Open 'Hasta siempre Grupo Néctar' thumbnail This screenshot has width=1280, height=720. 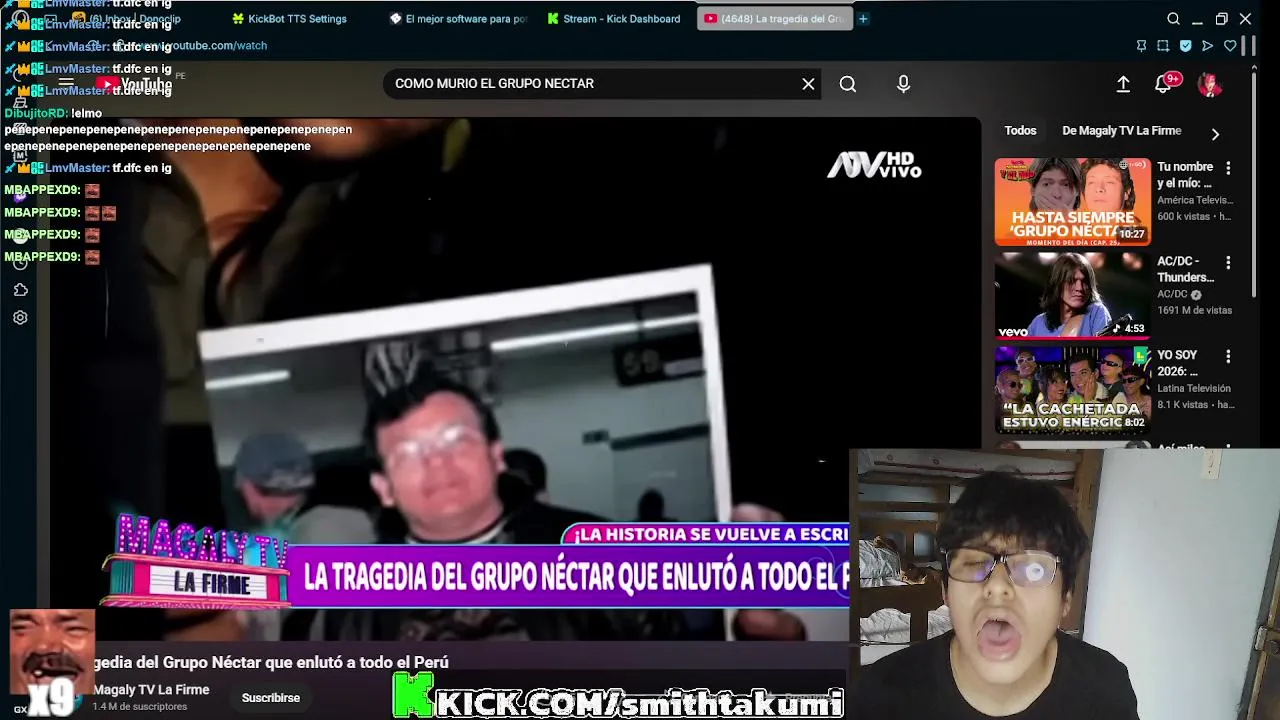click(1072, 202)
